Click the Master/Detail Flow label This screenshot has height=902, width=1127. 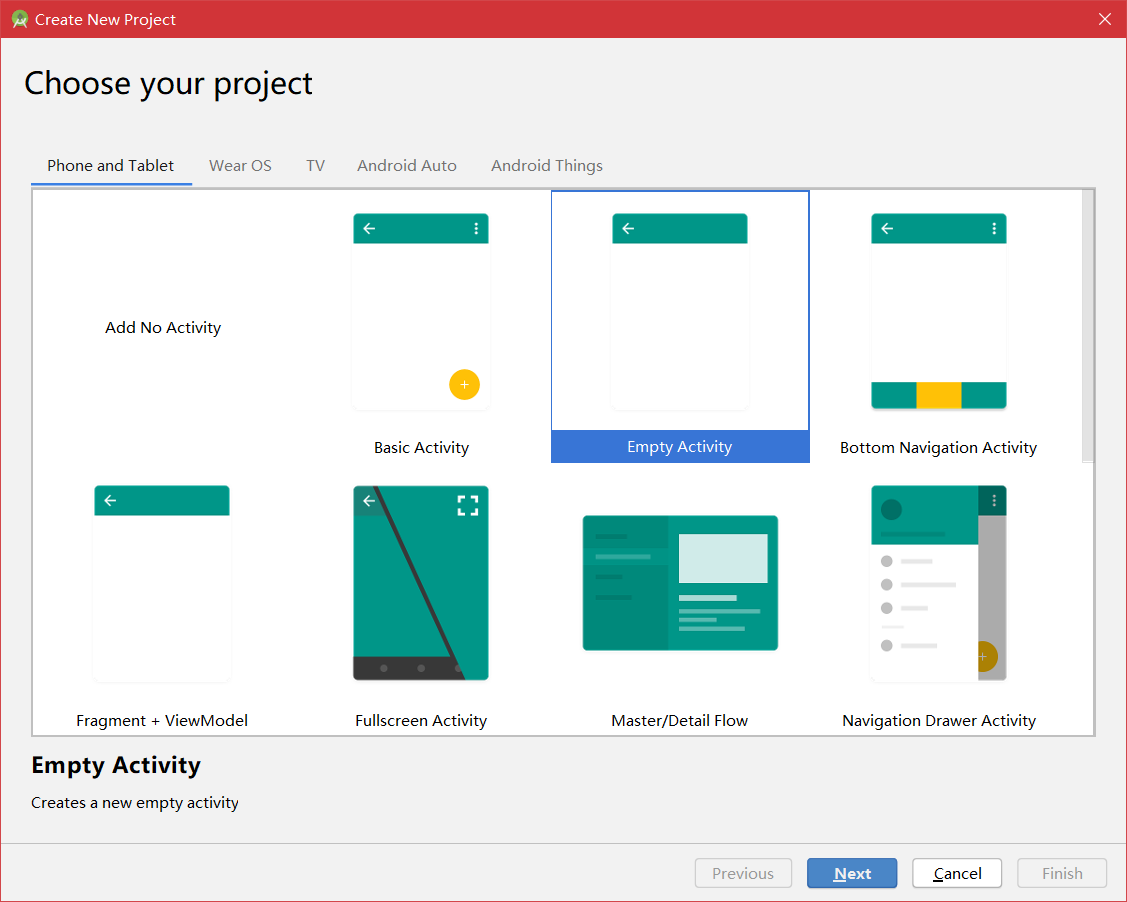coord(680,721)
